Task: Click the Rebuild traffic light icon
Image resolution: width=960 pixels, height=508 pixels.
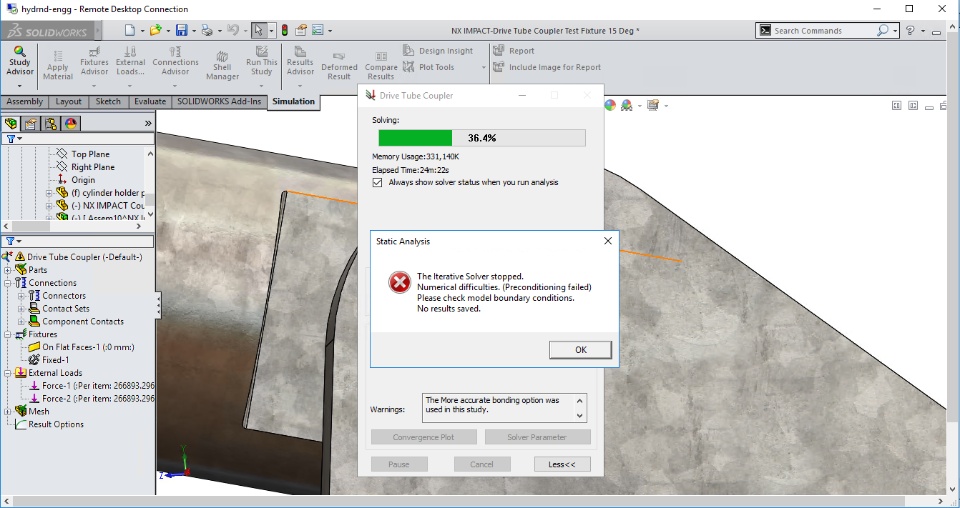Action: 285,30
